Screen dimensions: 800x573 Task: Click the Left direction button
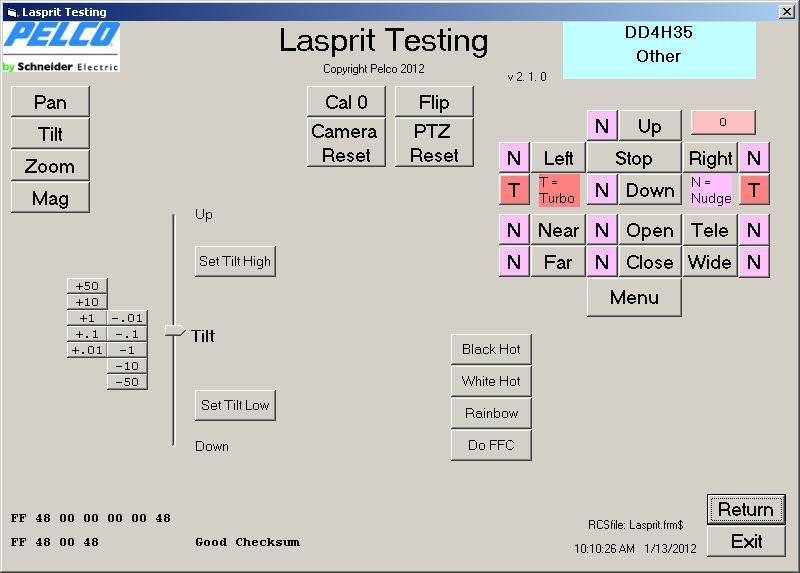pyautogui.click(x=558, y=158)
